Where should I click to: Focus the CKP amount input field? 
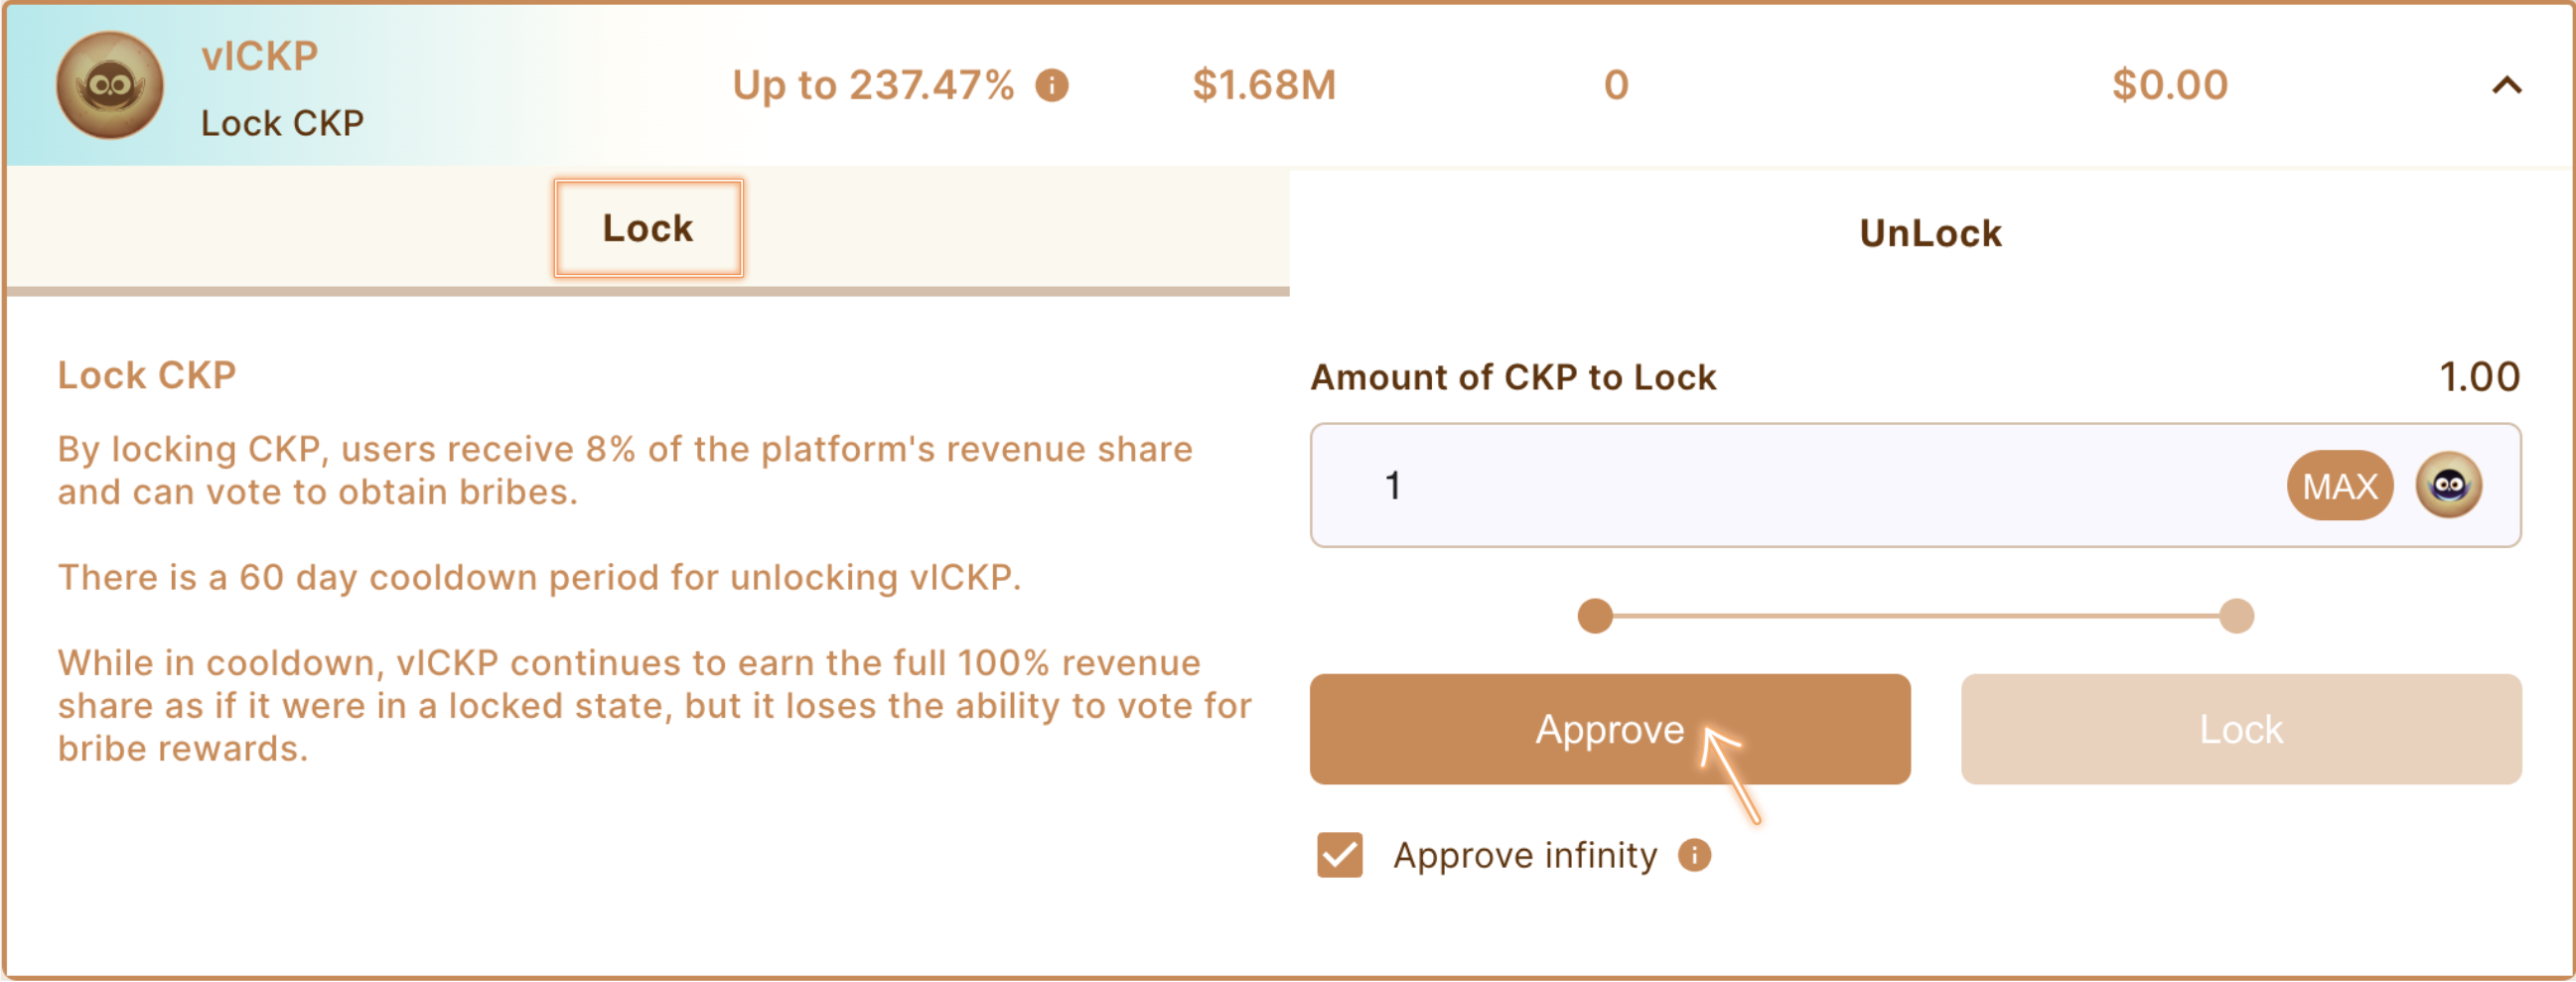1800,486
